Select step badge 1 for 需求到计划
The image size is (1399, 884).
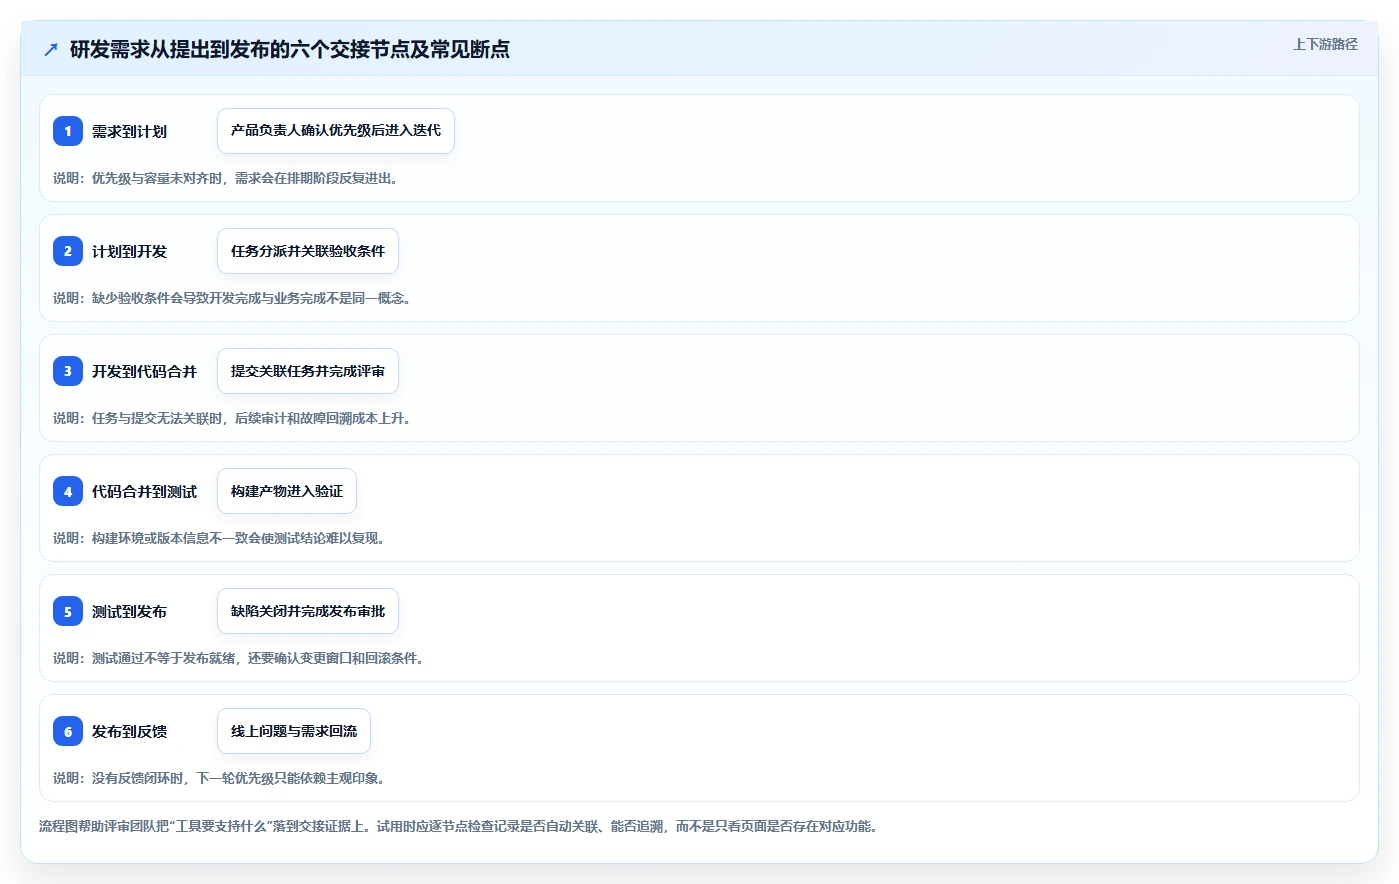(68, 131)
